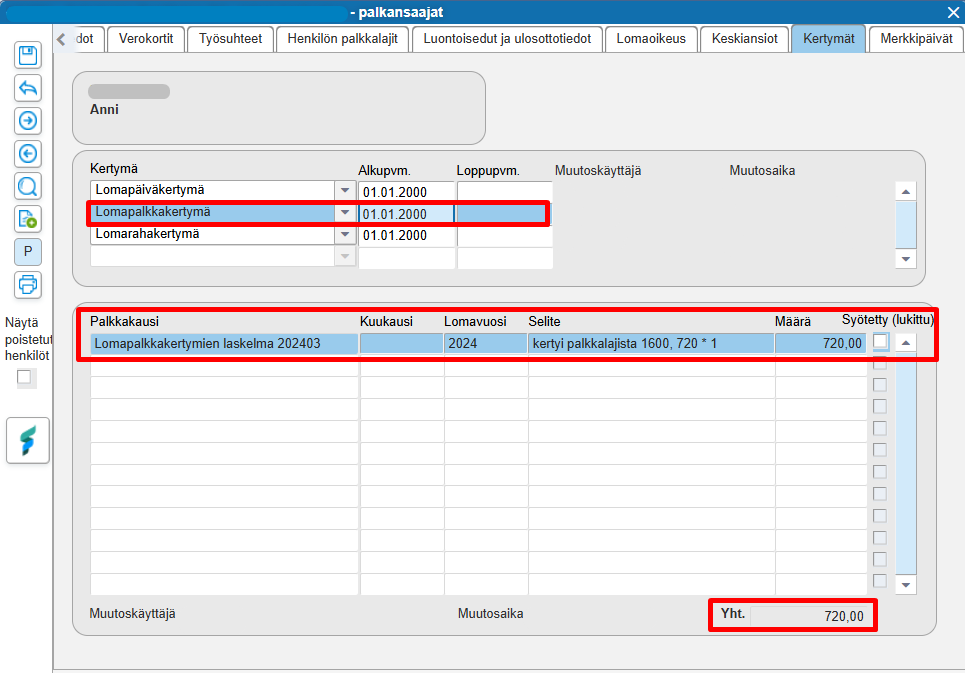The image size is (965, 673).
Task: Switch to the Työsuhteet tab
Action: [230, 39]
